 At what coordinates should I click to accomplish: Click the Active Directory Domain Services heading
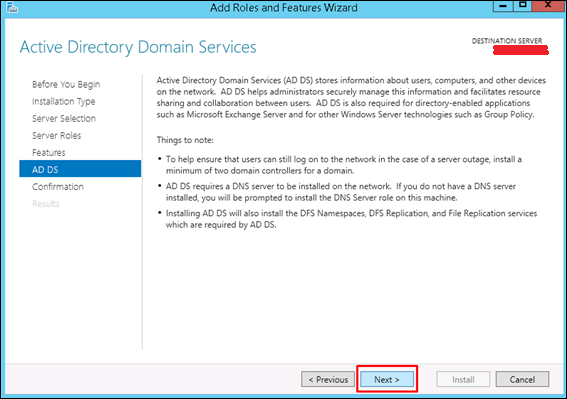(x=138, y=47)
